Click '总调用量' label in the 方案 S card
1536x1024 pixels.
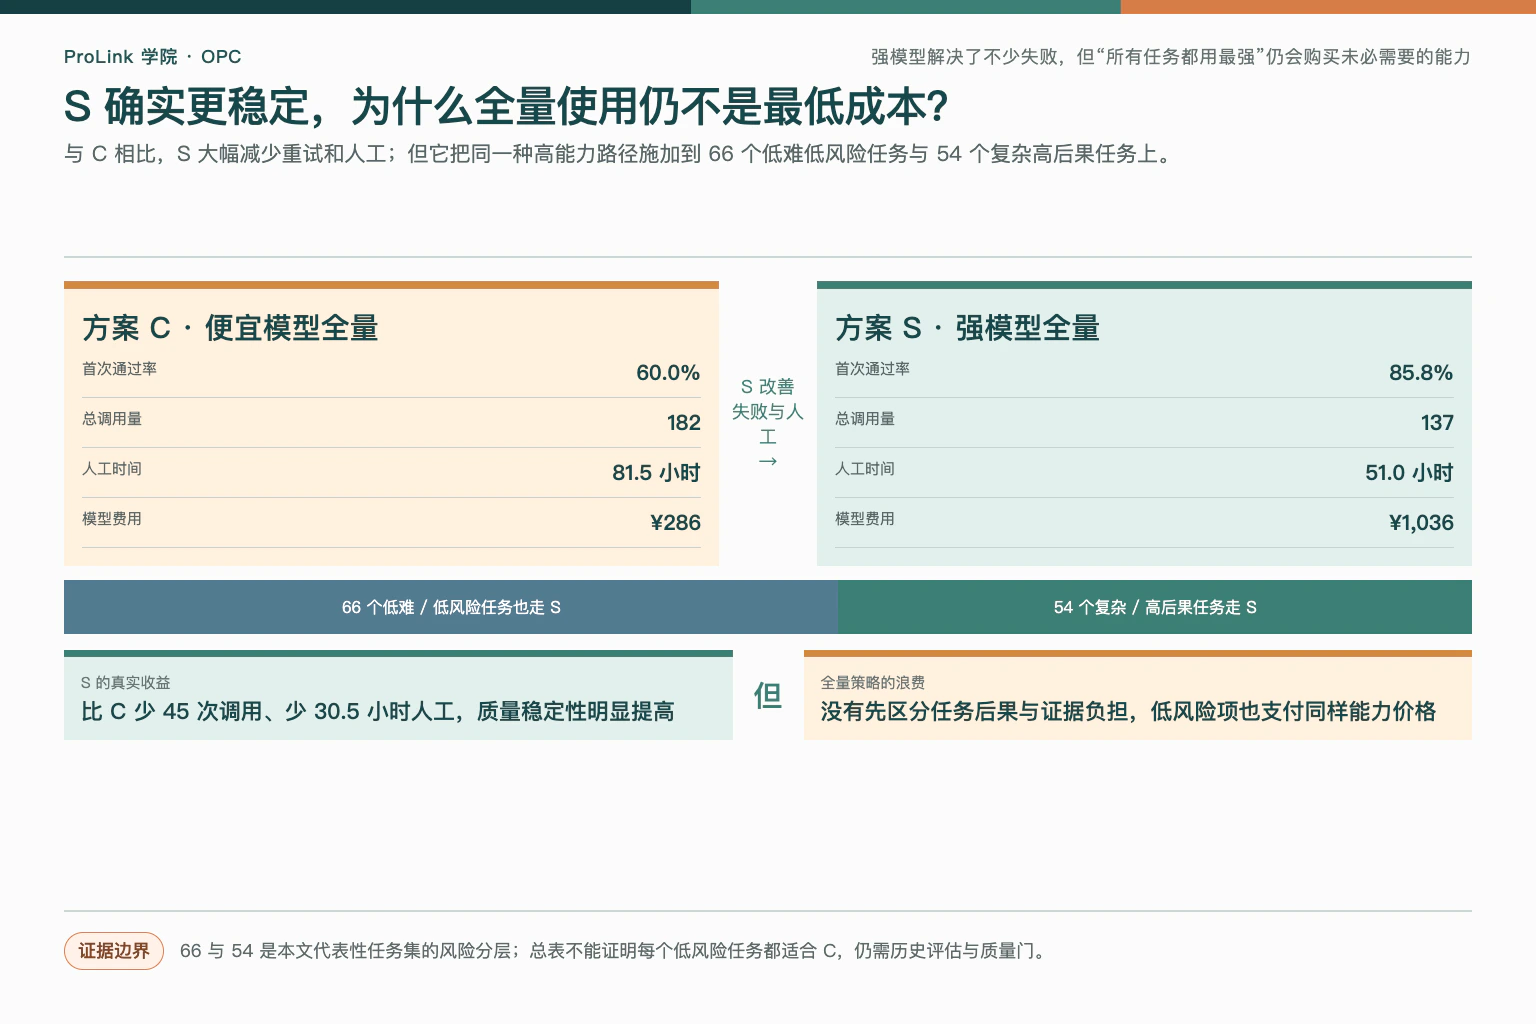(x=865, y=419)
